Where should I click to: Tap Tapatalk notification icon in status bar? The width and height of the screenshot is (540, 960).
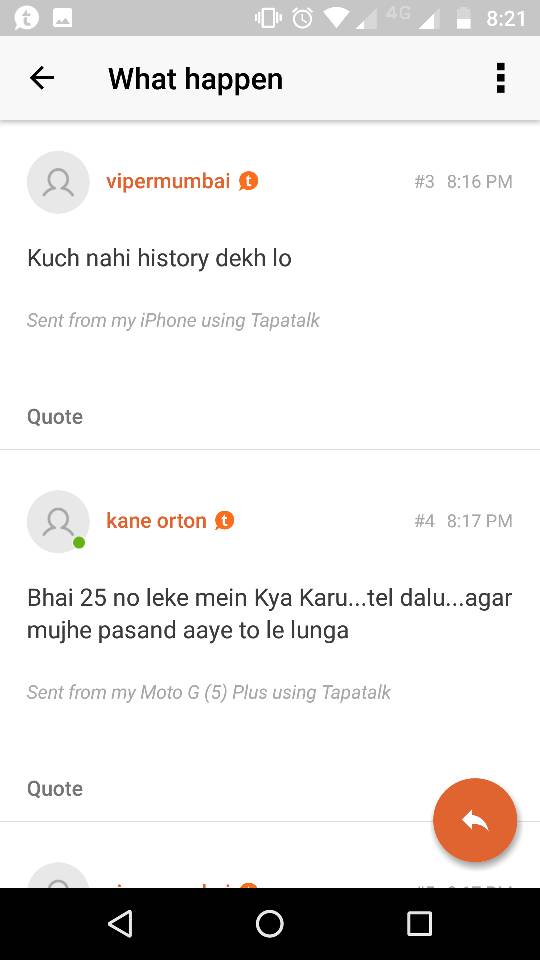tap(26, 18)
